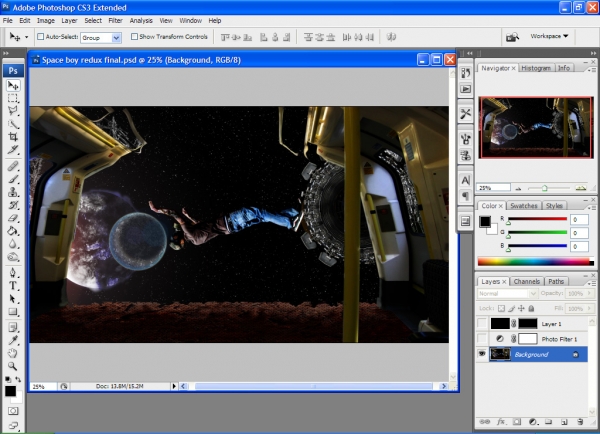Open the status bar info arrow
The width and height of the screenshot is (600, 434).
coord(174,386)
